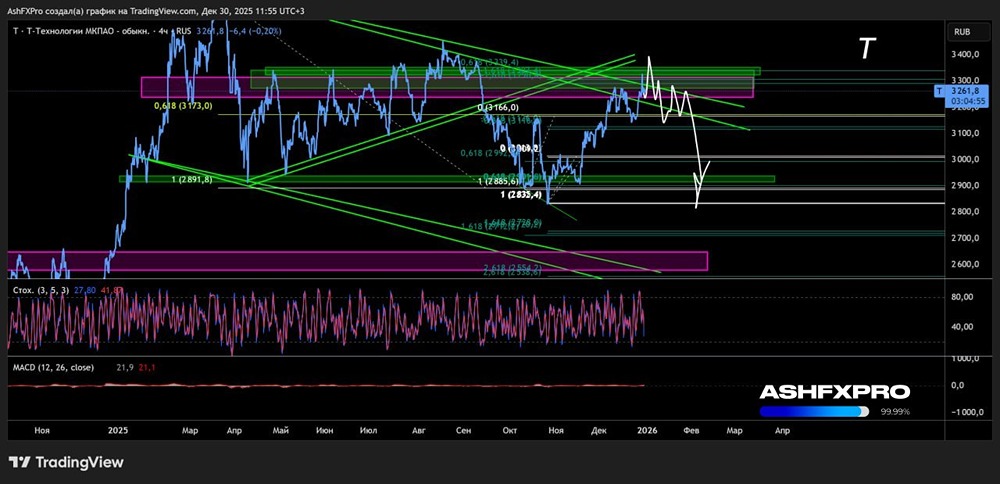The height and width of the screenshot is (484, 1000).
Task: Click the 2025 label on time axis
Action: pos(118,430)
